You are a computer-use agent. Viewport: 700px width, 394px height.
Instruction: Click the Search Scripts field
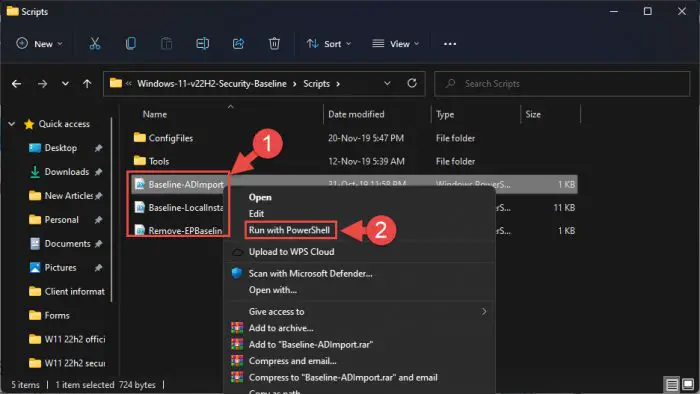(562, 83)
